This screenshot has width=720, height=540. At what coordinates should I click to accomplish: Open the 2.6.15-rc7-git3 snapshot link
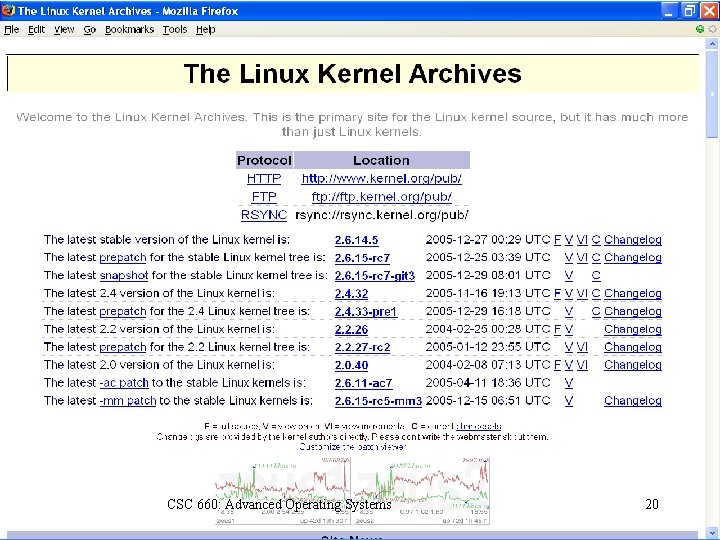coord(375,276)
